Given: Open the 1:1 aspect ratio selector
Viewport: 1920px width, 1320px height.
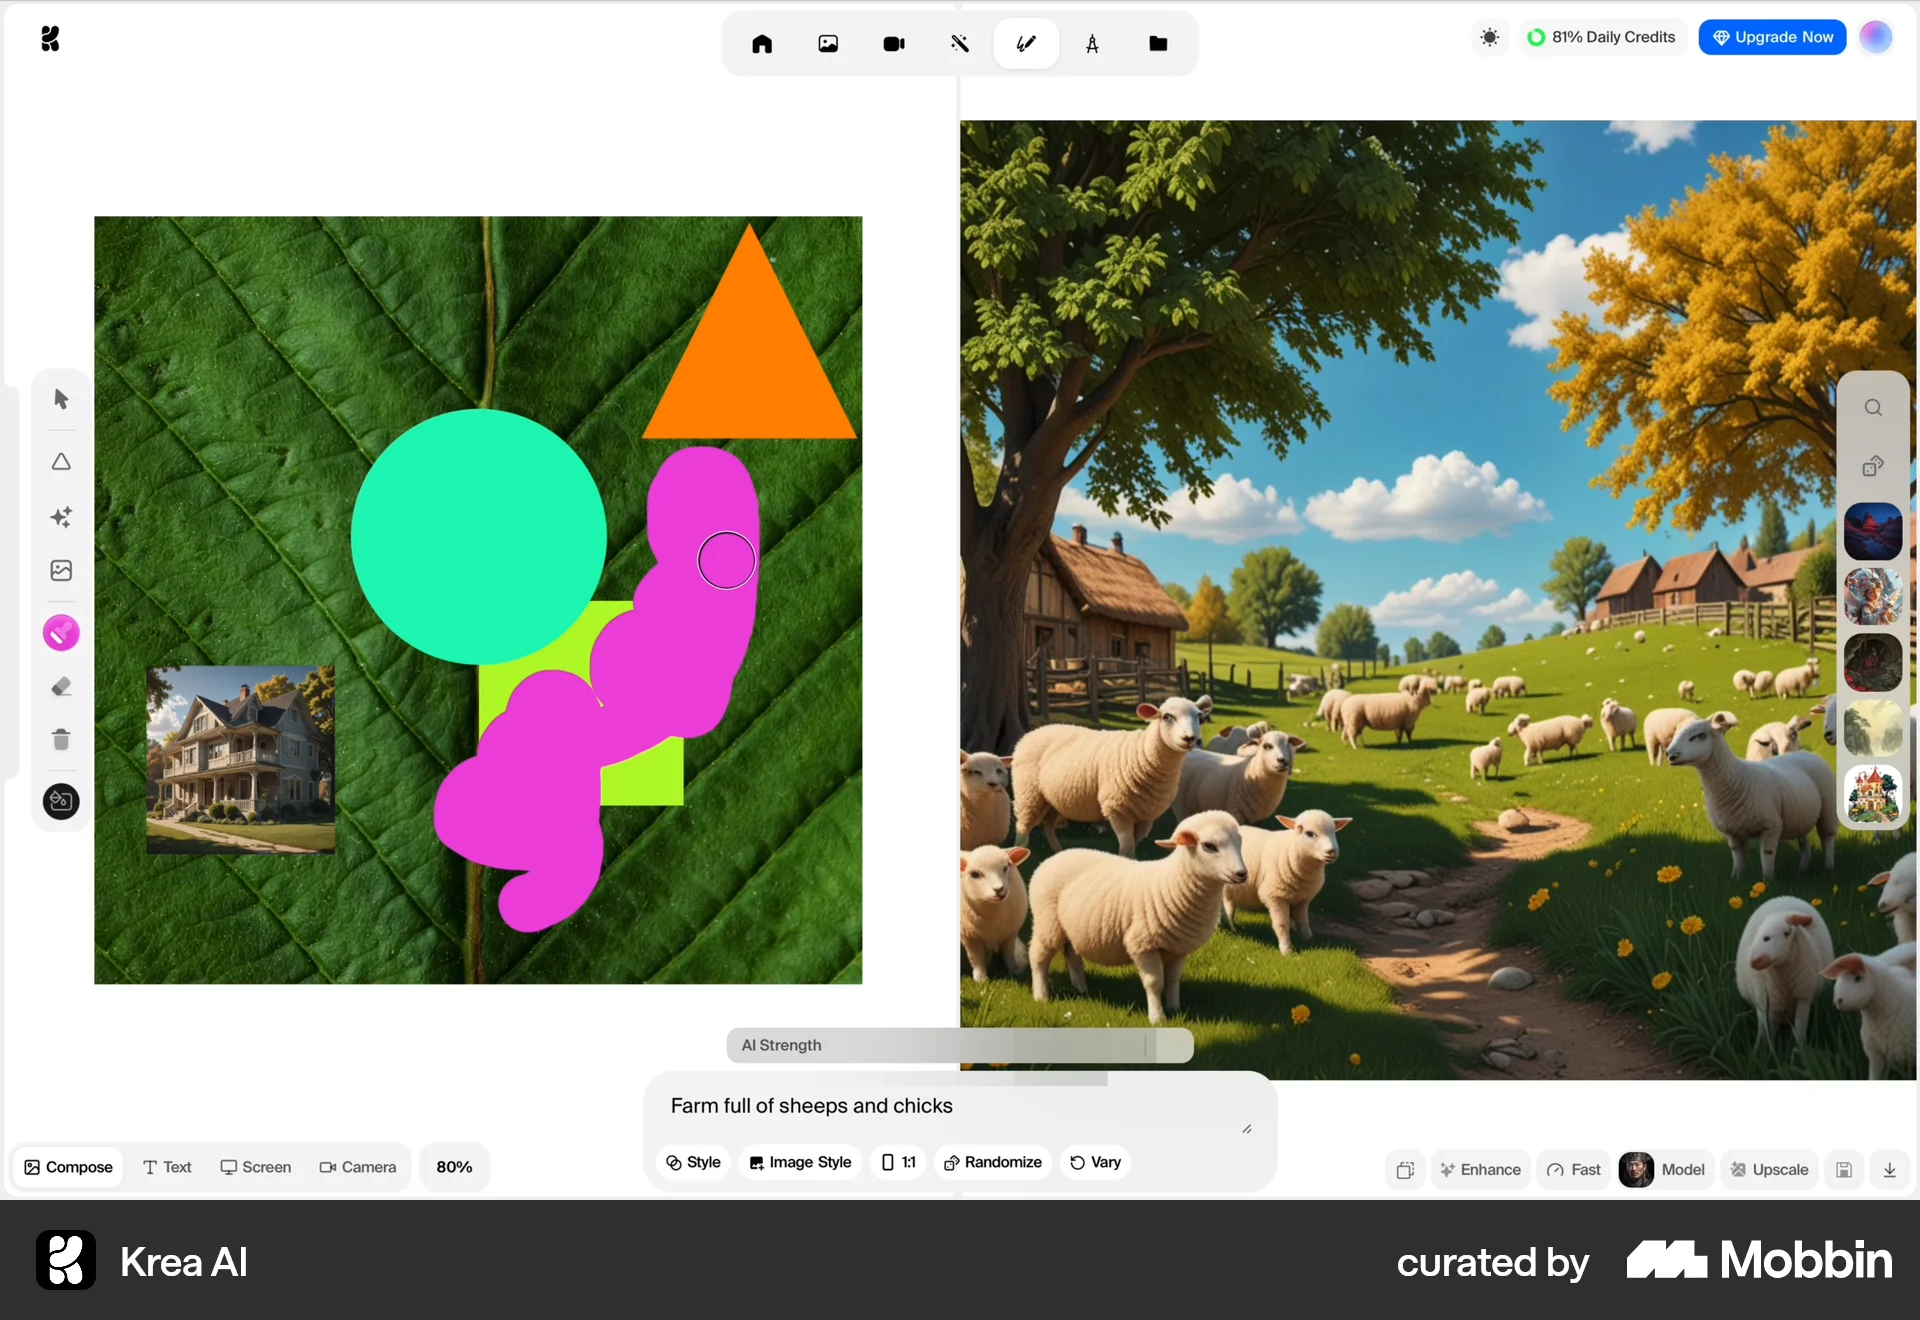Looking at the screenshot, I should click(x=898, y=1162).
